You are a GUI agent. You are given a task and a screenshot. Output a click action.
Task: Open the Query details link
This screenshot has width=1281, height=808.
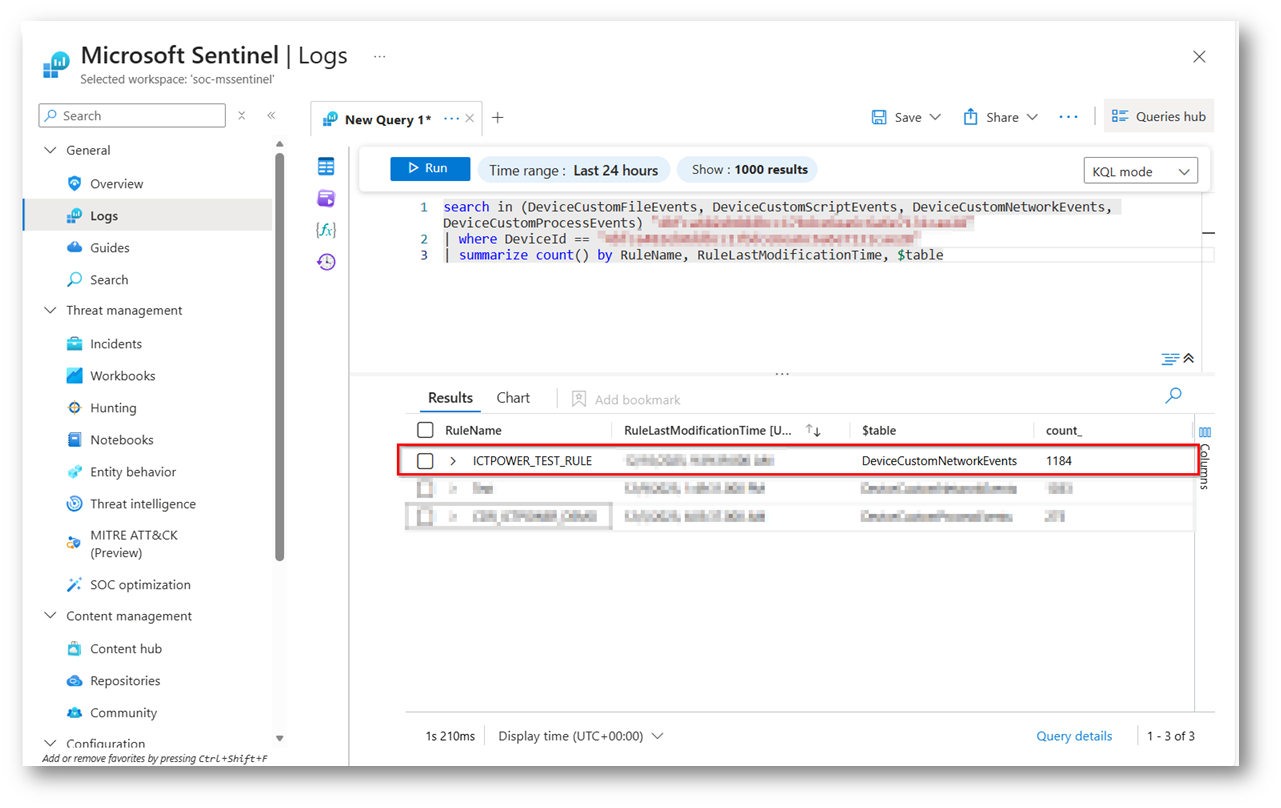coord(1074,736)
